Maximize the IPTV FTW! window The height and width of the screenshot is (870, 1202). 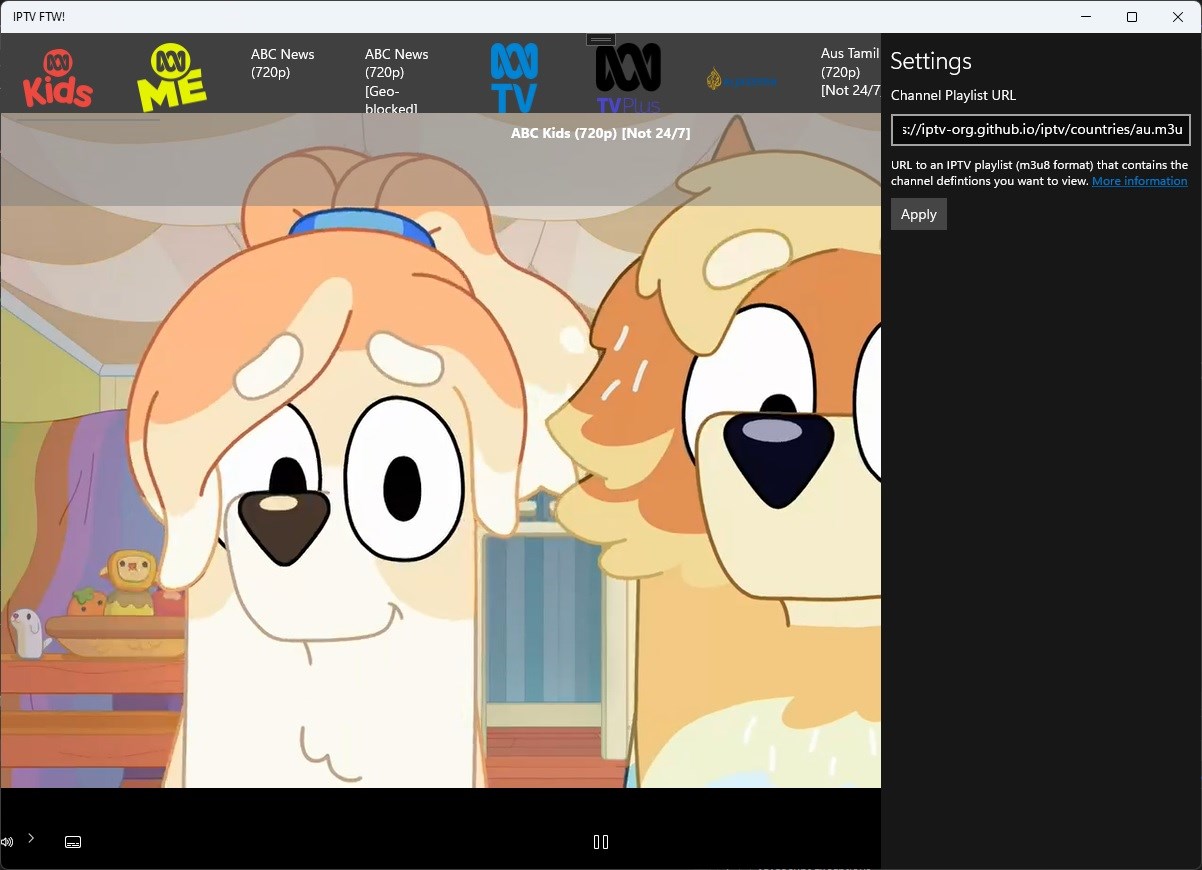click(x=1132, y=17)
